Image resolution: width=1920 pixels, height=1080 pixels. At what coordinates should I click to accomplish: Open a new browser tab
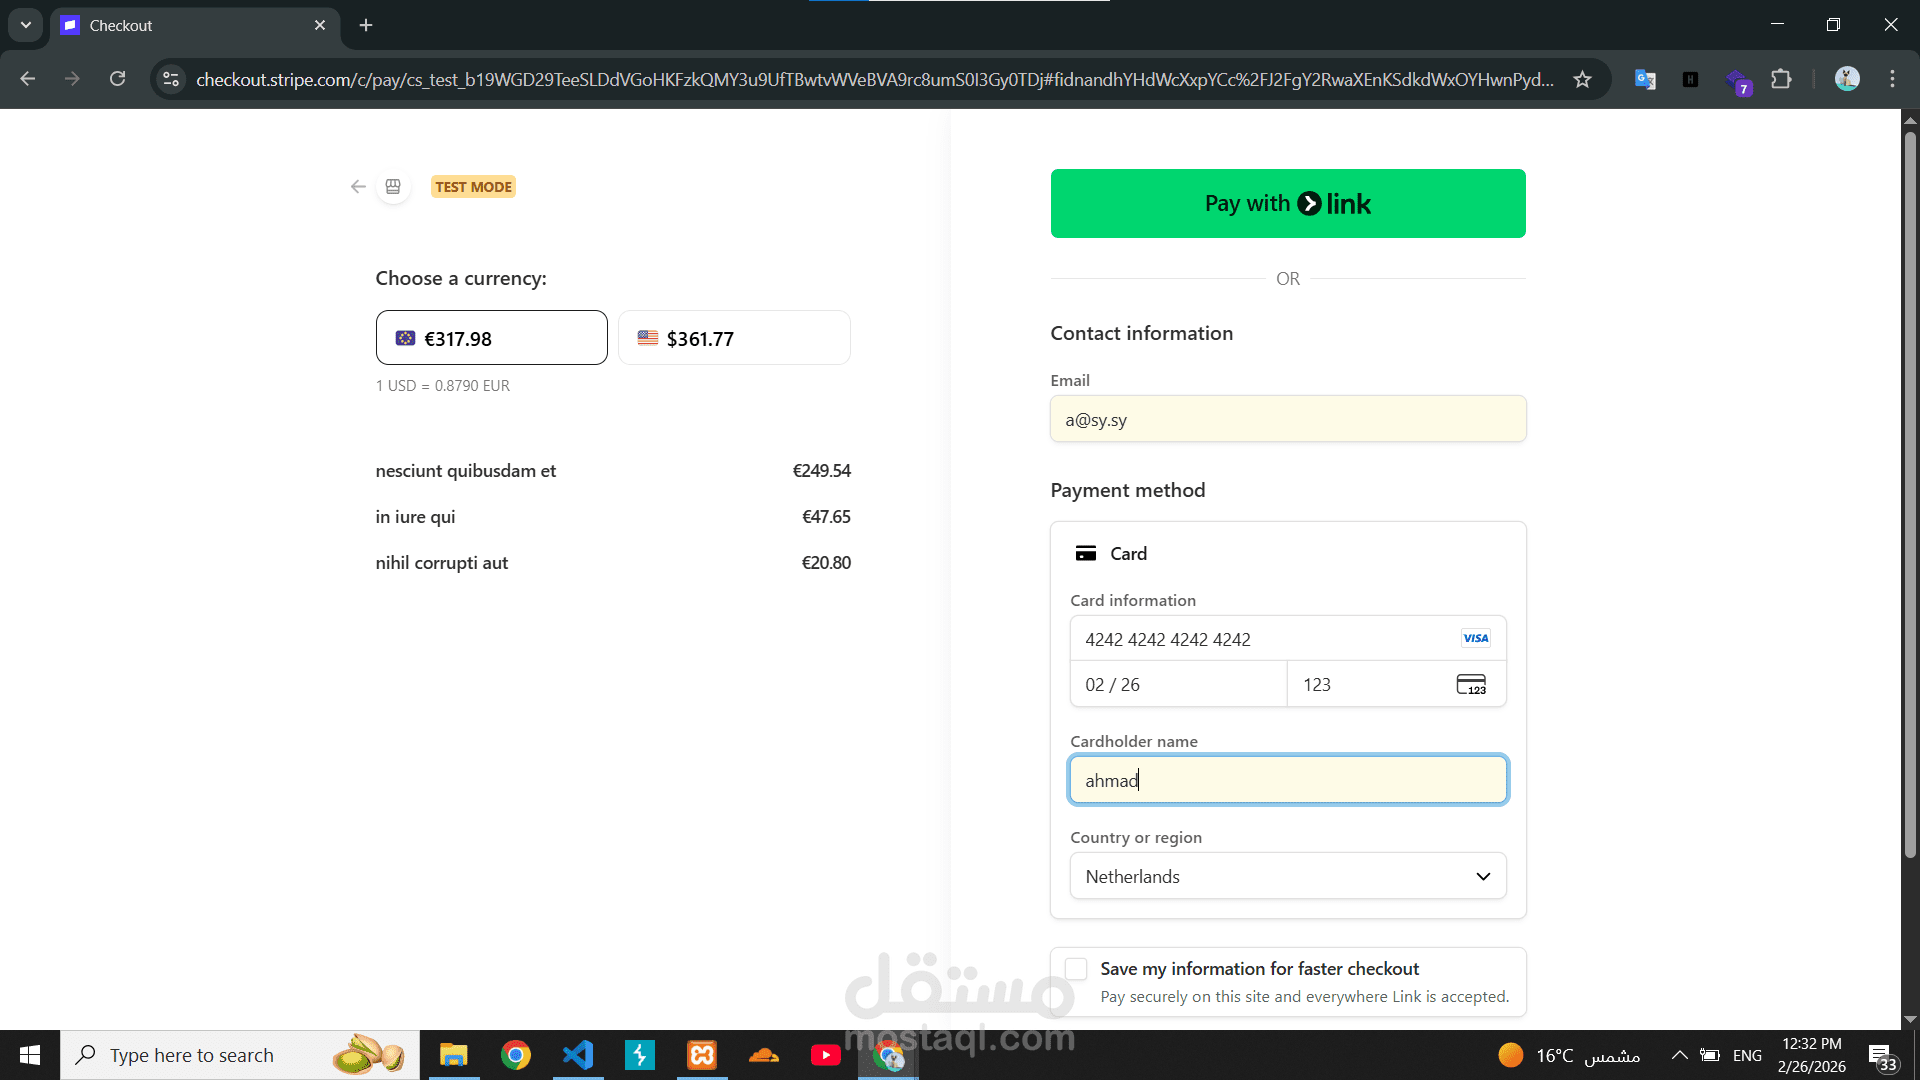point(366,25)
